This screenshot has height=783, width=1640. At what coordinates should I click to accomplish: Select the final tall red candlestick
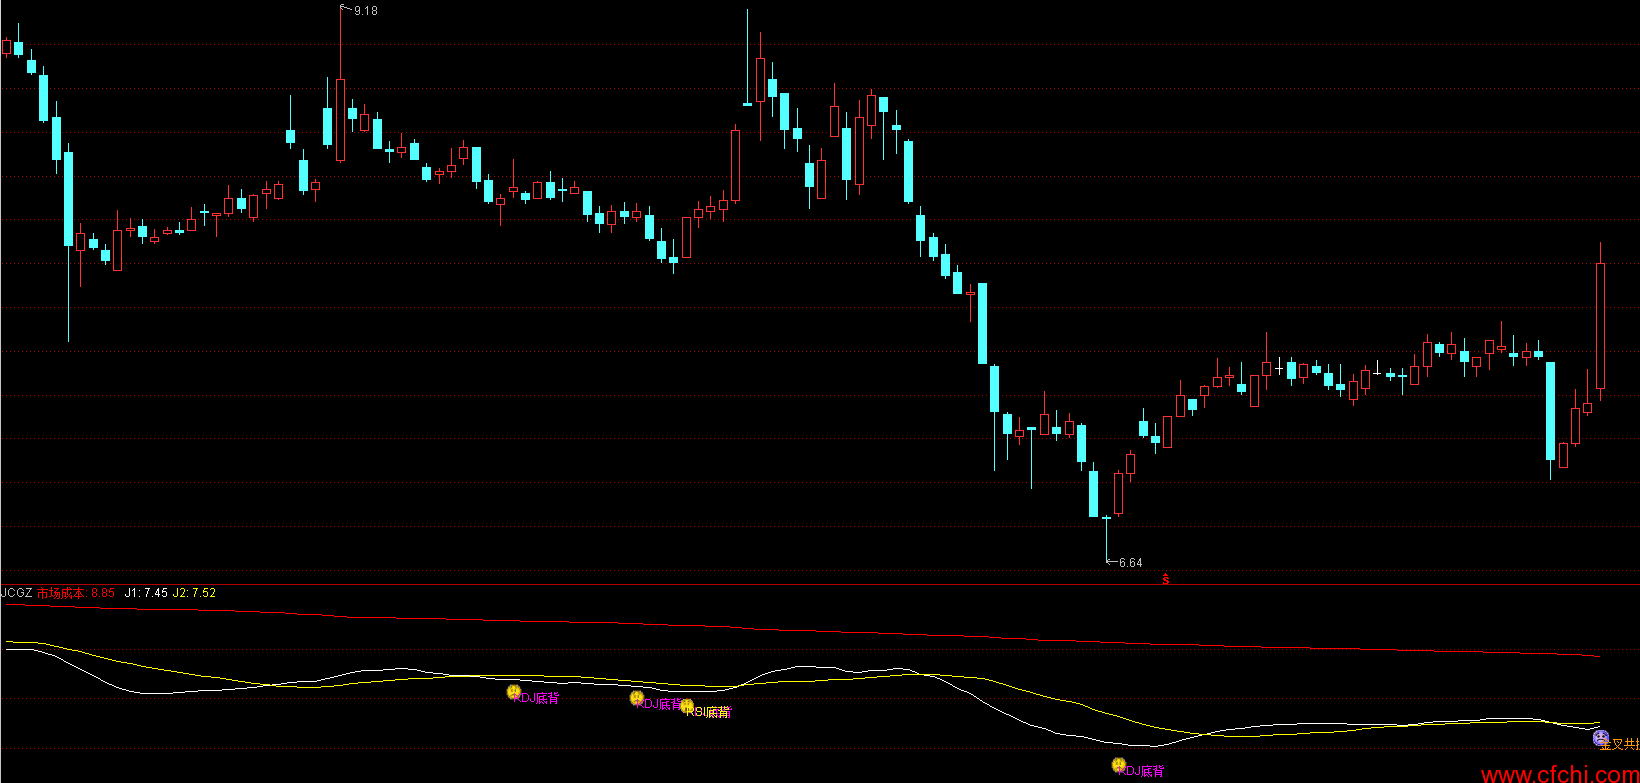[x=1600, y=323]
